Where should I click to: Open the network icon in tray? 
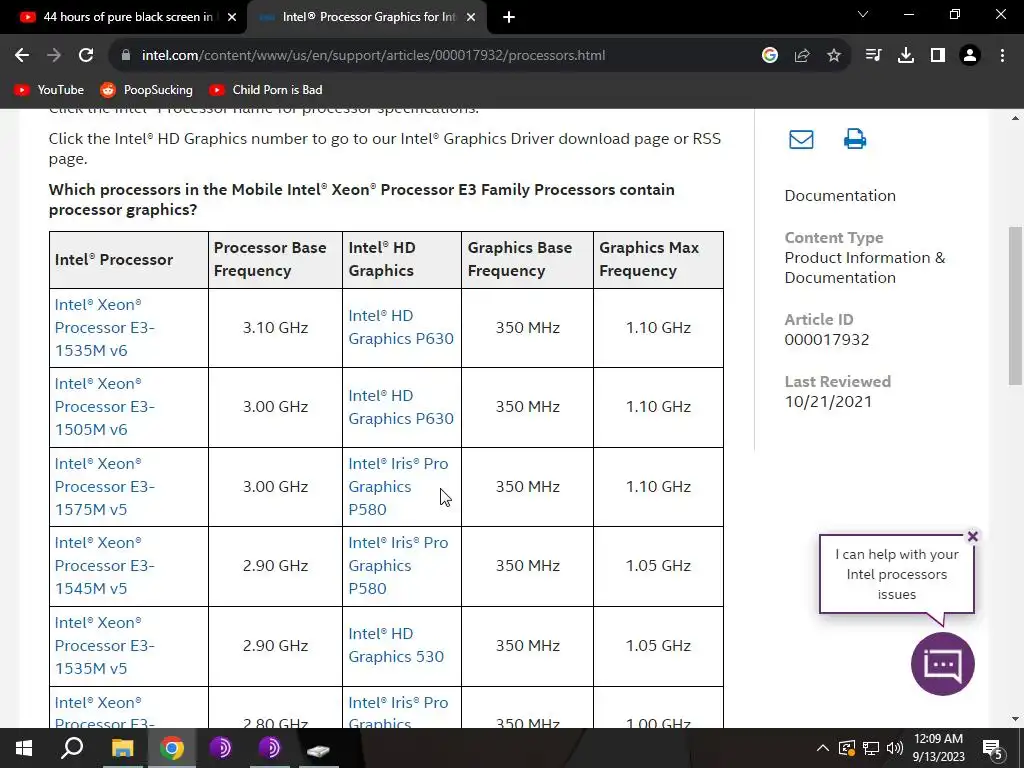pos(871,748)
